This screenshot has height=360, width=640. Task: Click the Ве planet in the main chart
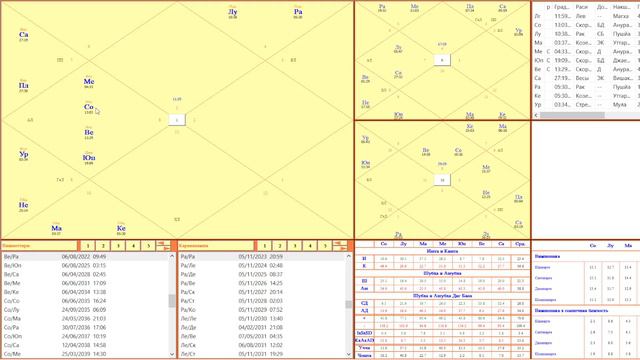pyautogui.click(x=89, y=133)
